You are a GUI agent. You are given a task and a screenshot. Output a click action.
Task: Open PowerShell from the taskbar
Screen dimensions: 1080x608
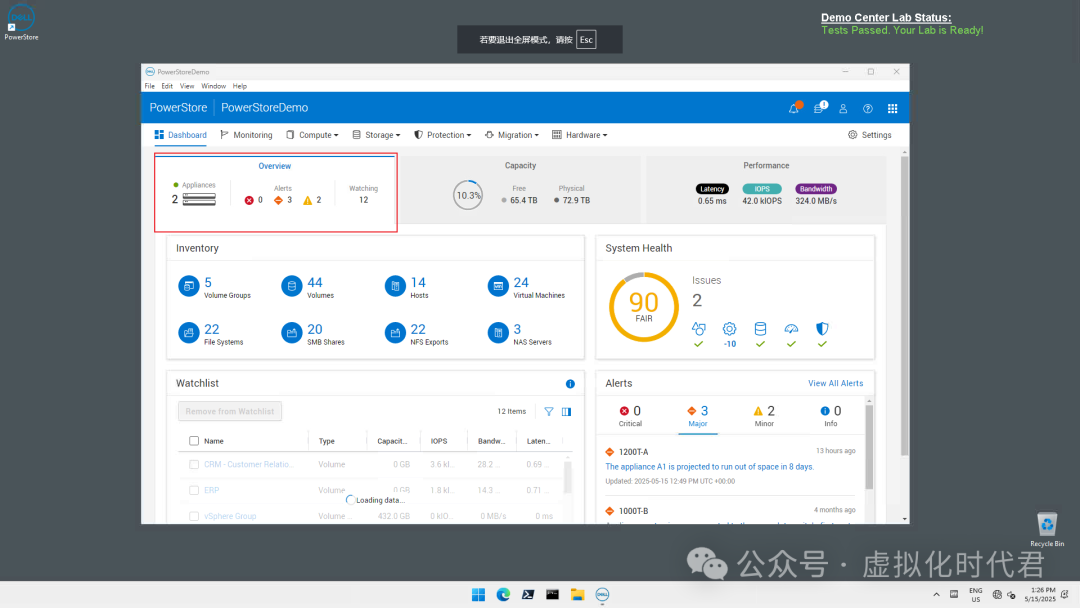pyautogui.click(x=528, y=595)
